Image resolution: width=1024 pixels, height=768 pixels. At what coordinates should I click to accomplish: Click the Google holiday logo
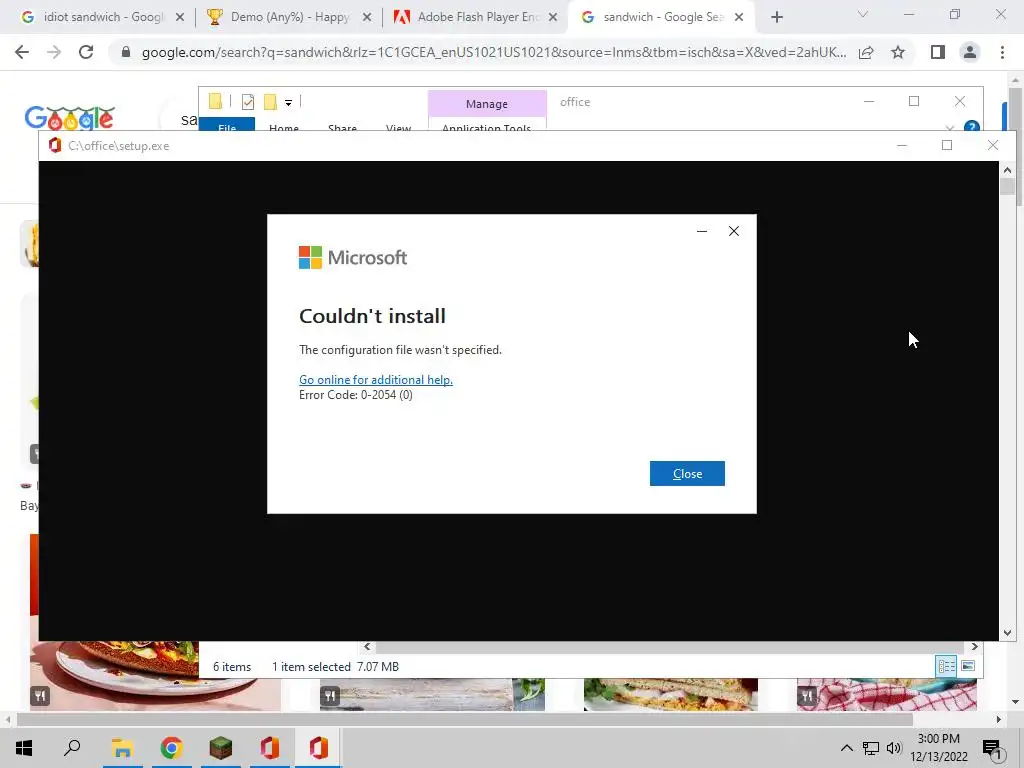(69, 118)
